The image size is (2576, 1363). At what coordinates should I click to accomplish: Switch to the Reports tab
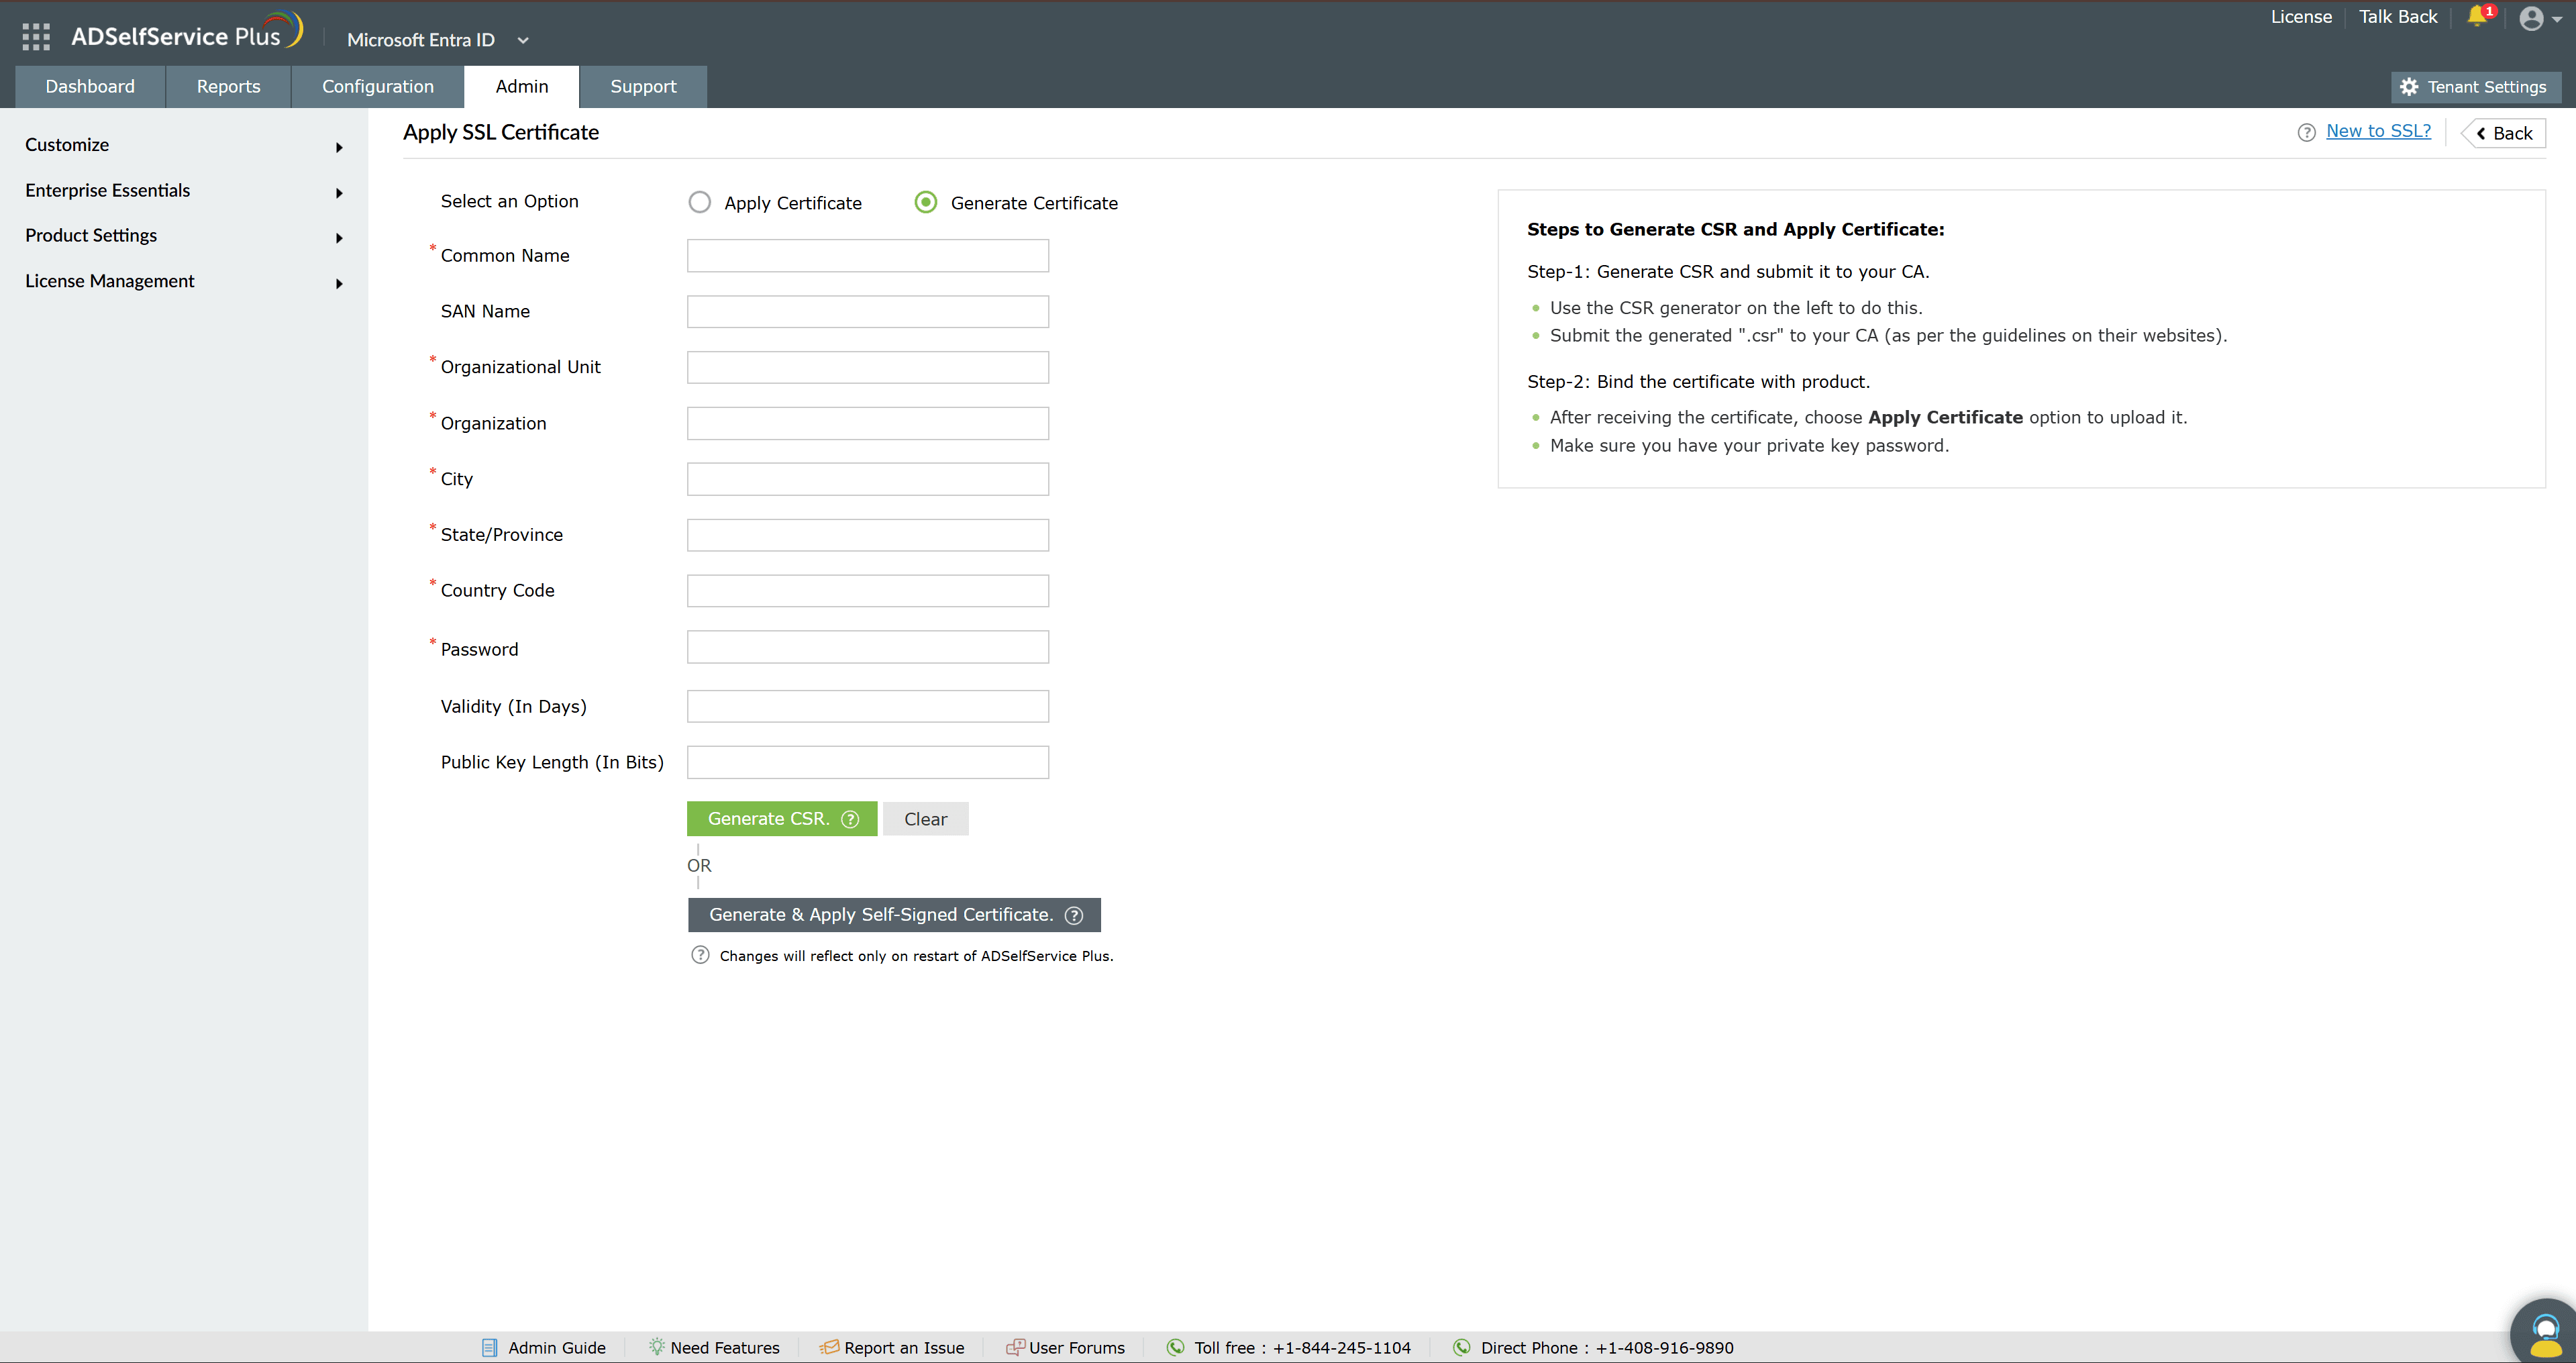(228, 87)
